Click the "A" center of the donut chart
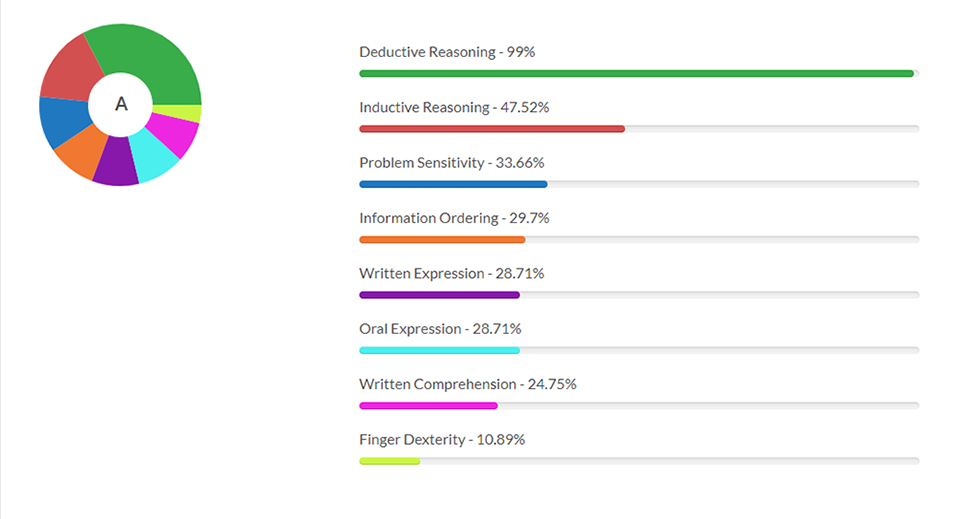959x519 pixels. coord(121,104)
